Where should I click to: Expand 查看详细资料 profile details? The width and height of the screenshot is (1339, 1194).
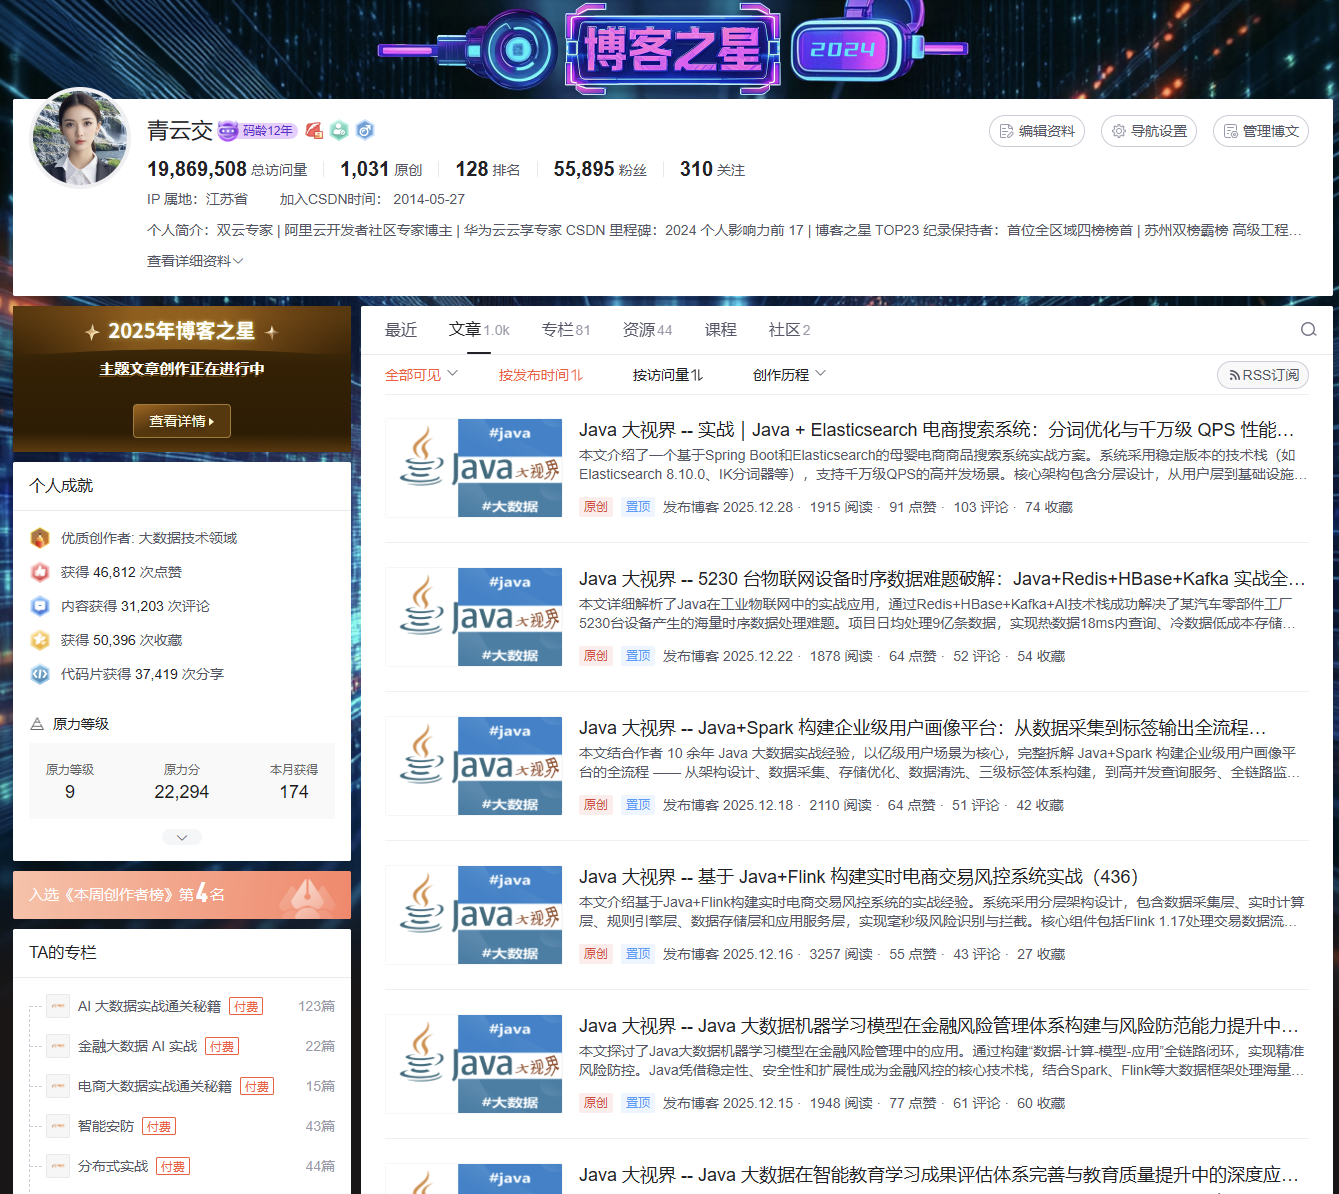coord(195,261)
